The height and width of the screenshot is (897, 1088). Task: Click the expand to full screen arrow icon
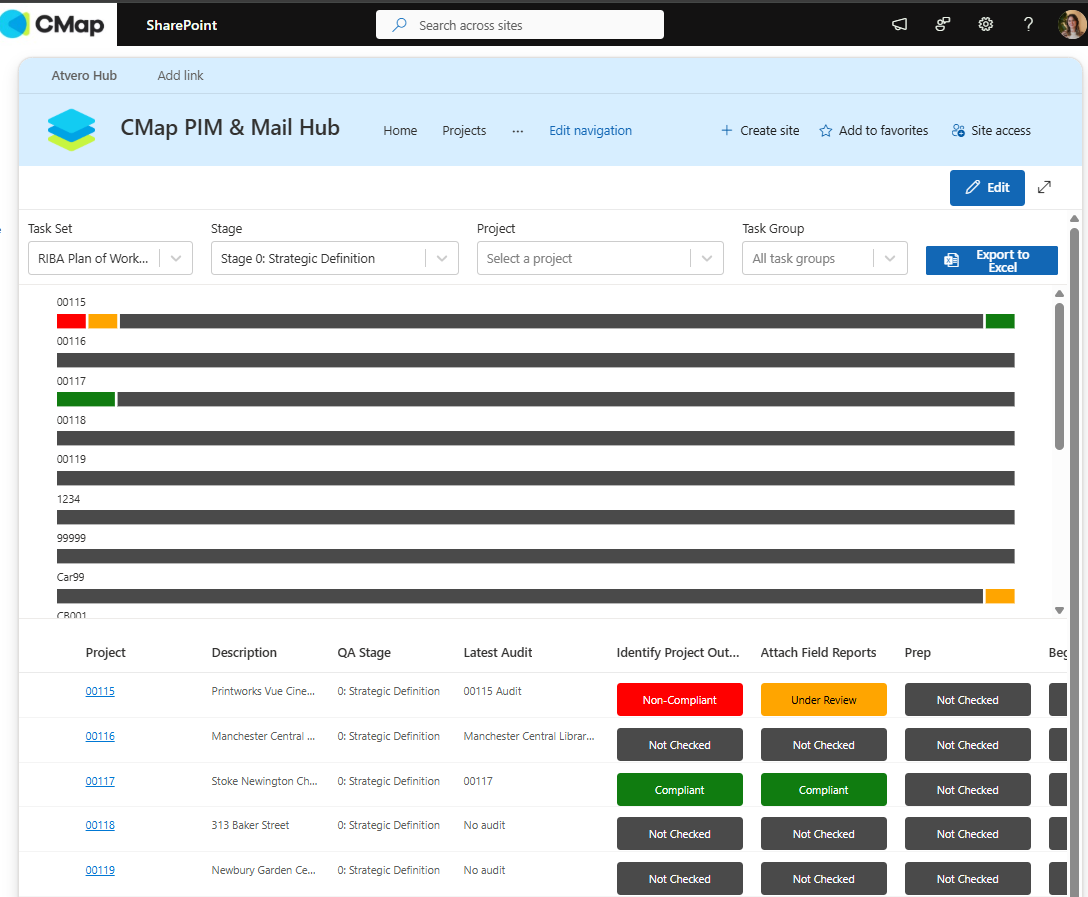tap(1044, 187)
